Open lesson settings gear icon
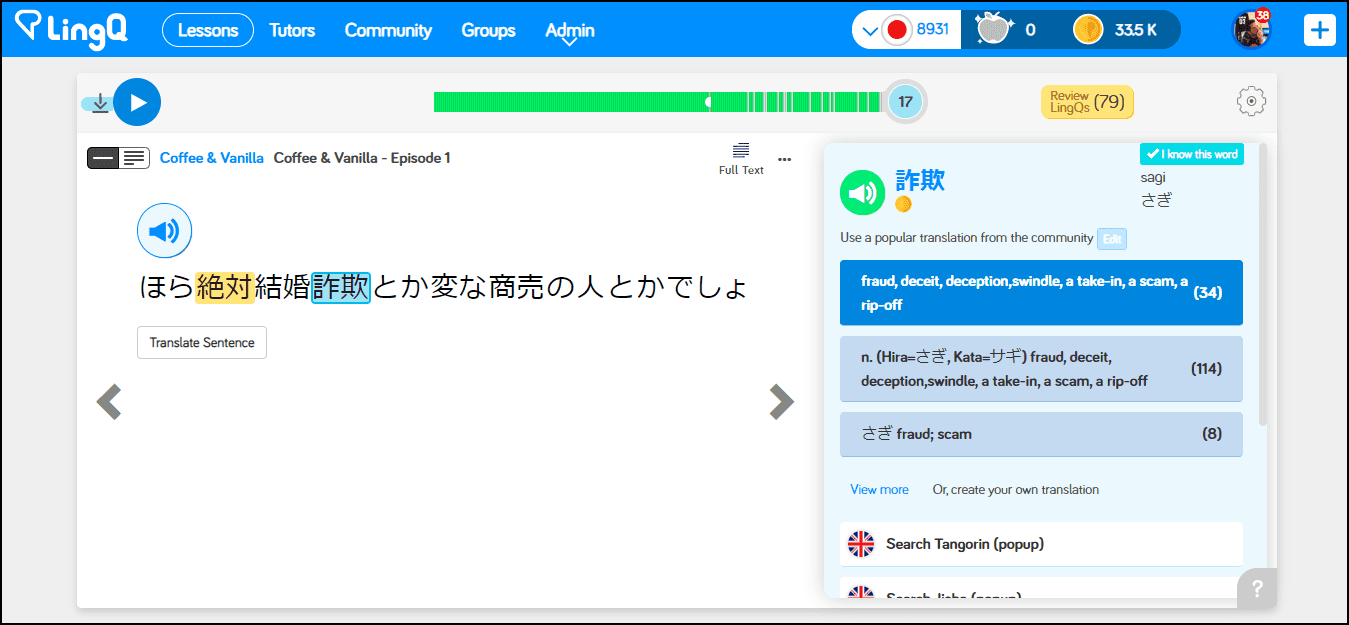Screen dimensions: 1349x625 pos(1251,101)
